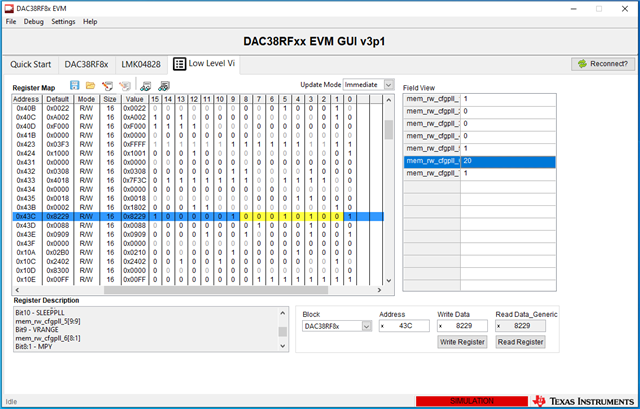
Task: Click the Address column header
Action: [x=26, y=99]
